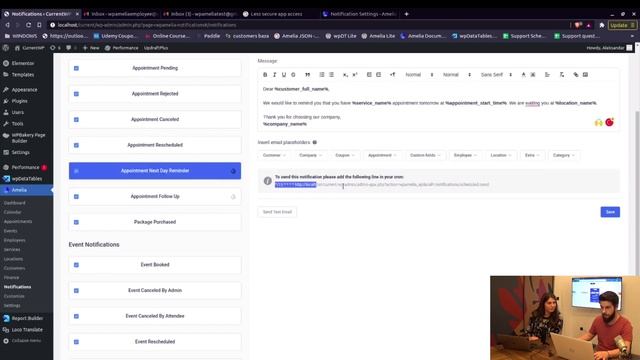Expand the Appointment placeholders dropdown
Image resolution: width=640 pixels, height=360 pixels.
pos(382,155)
